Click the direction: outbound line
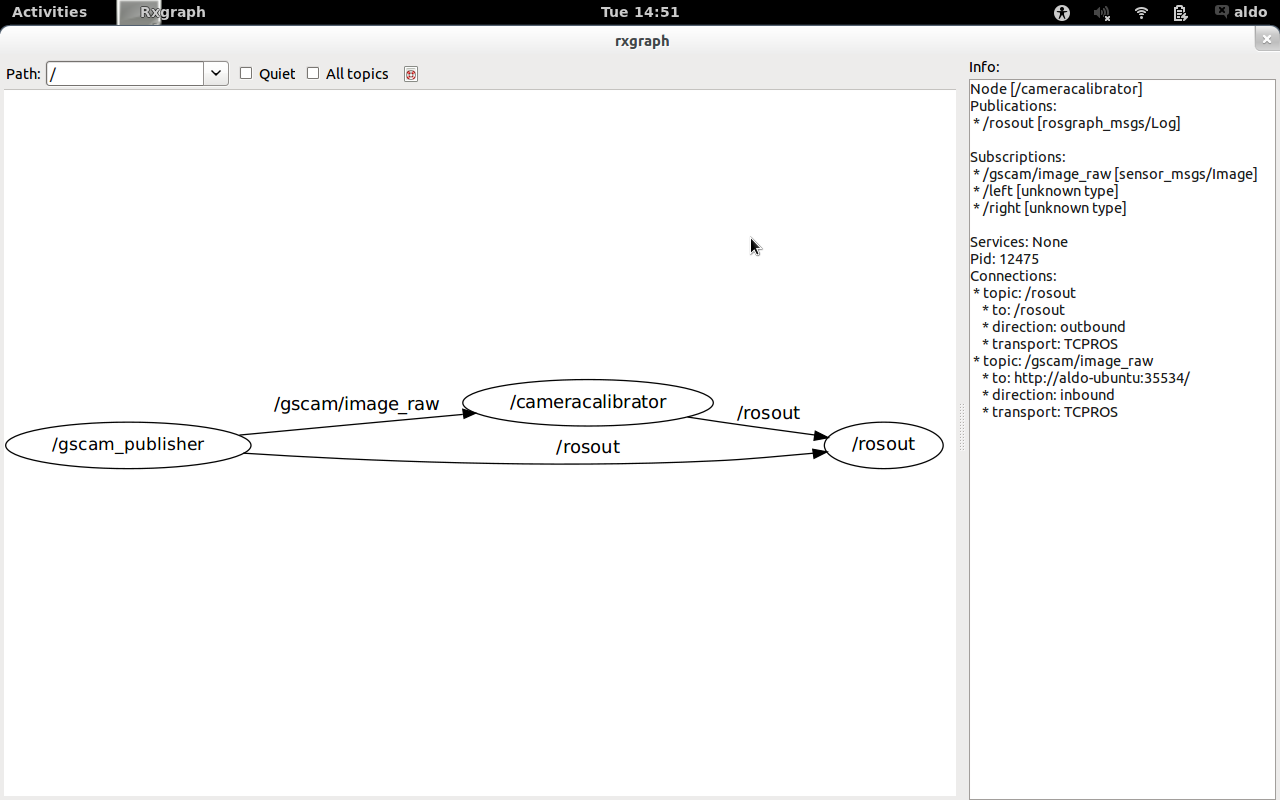The height and width of the screenshot is (800, 1280). click(x=1054, y=327)
